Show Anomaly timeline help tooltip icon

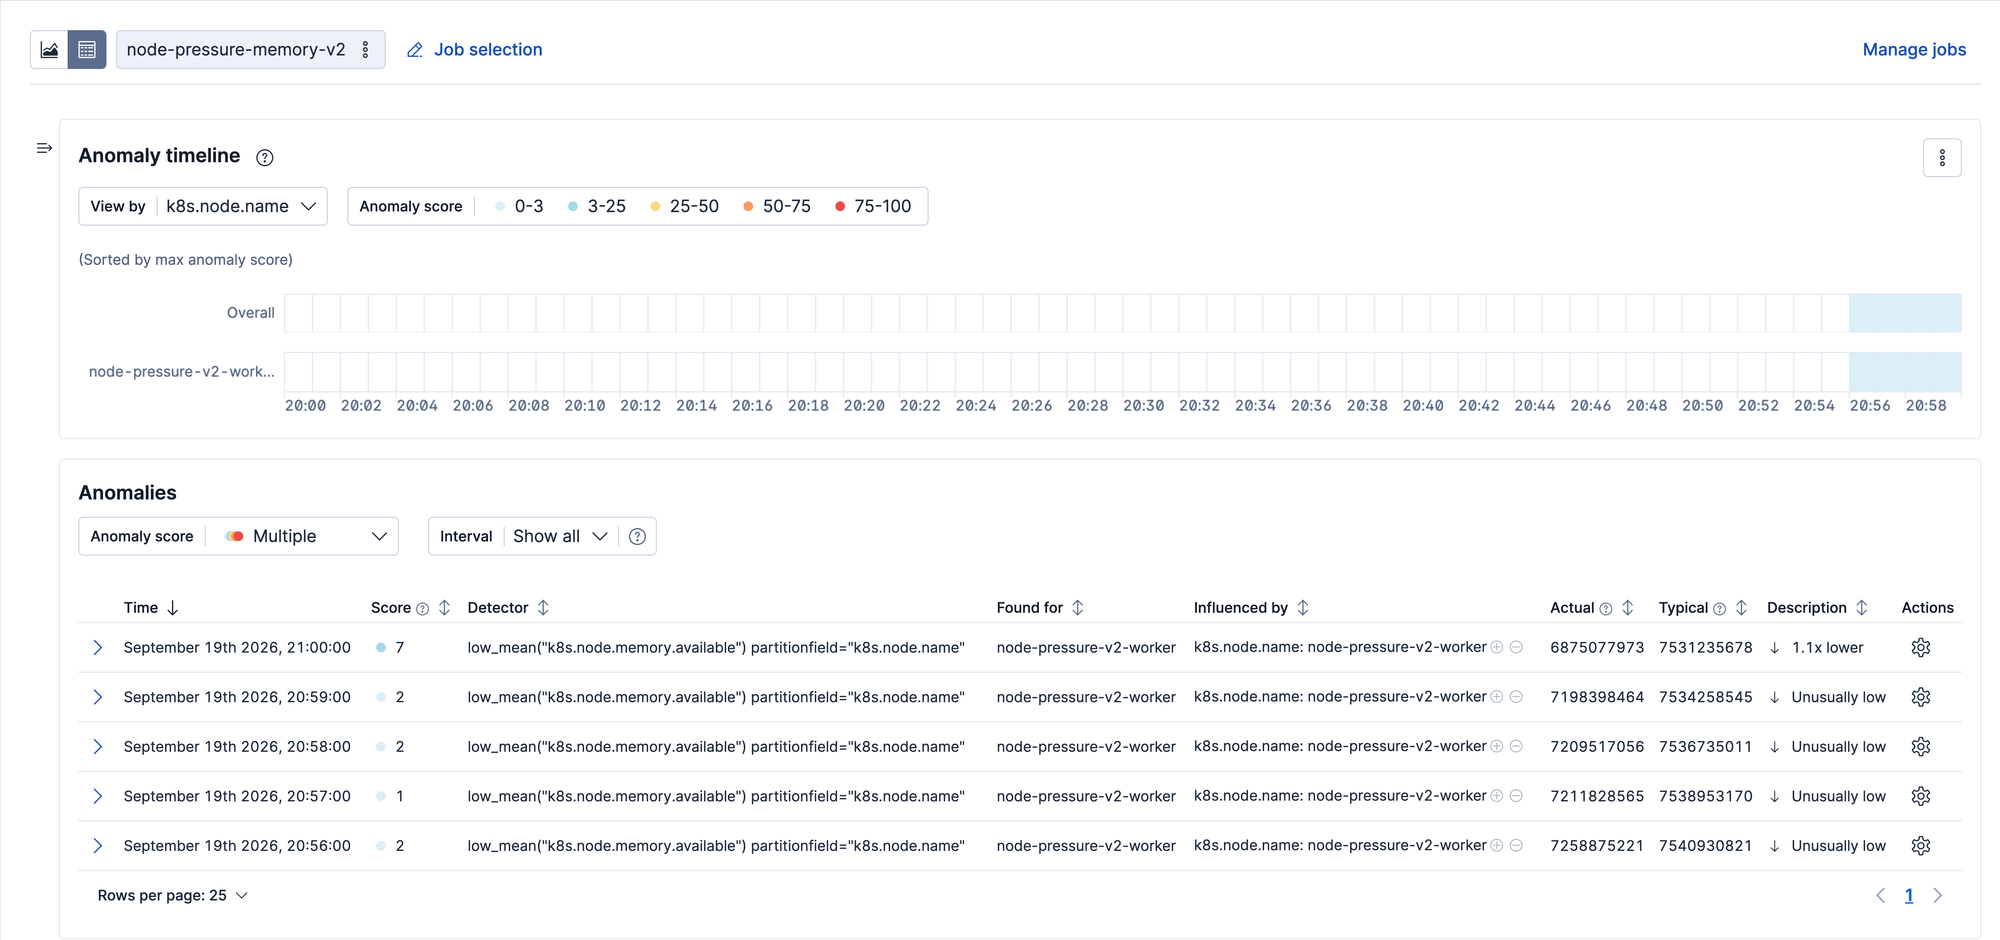265,157
